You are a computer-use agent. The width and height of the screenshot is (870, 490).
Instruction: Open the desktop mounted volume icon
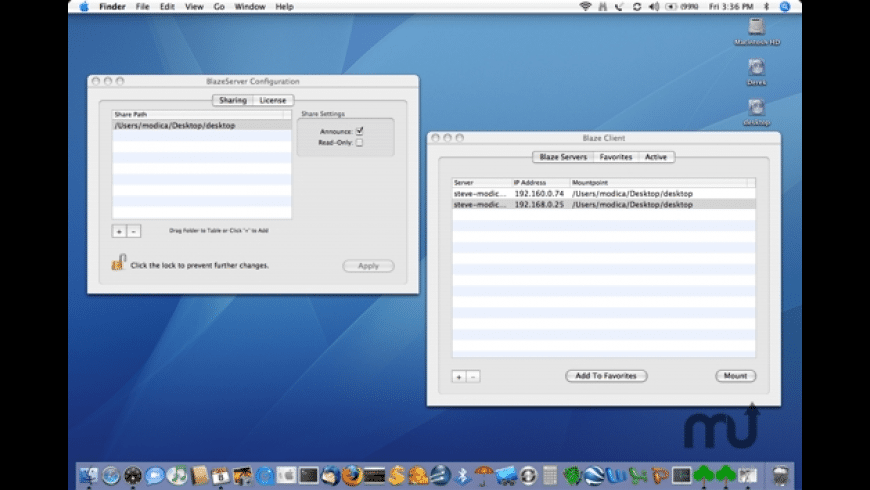pos(757,108)
